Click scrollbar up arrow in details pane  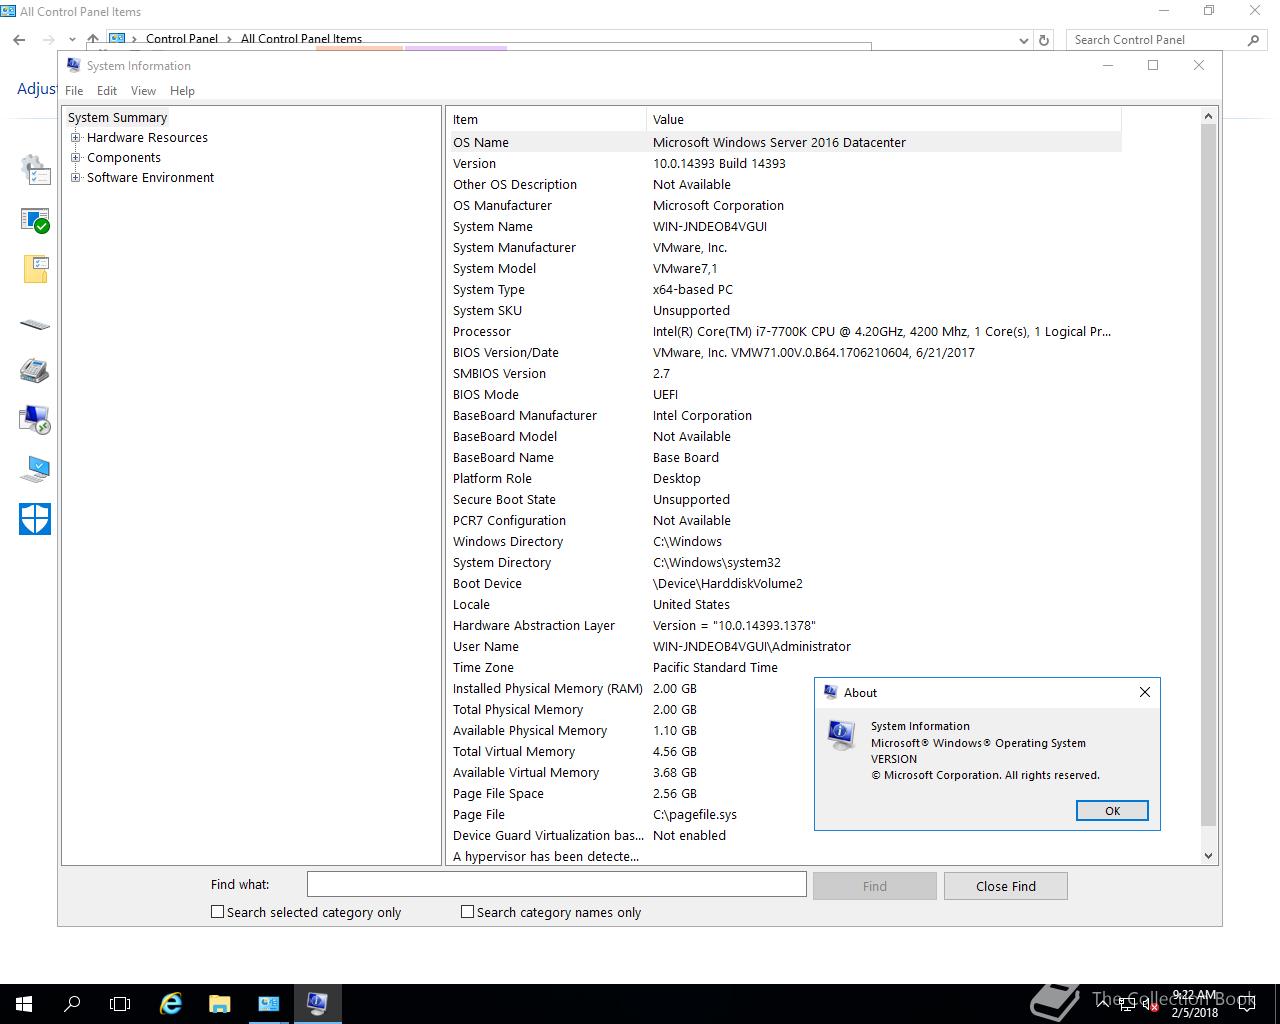pyautogui.click(x=1208, y=116)
